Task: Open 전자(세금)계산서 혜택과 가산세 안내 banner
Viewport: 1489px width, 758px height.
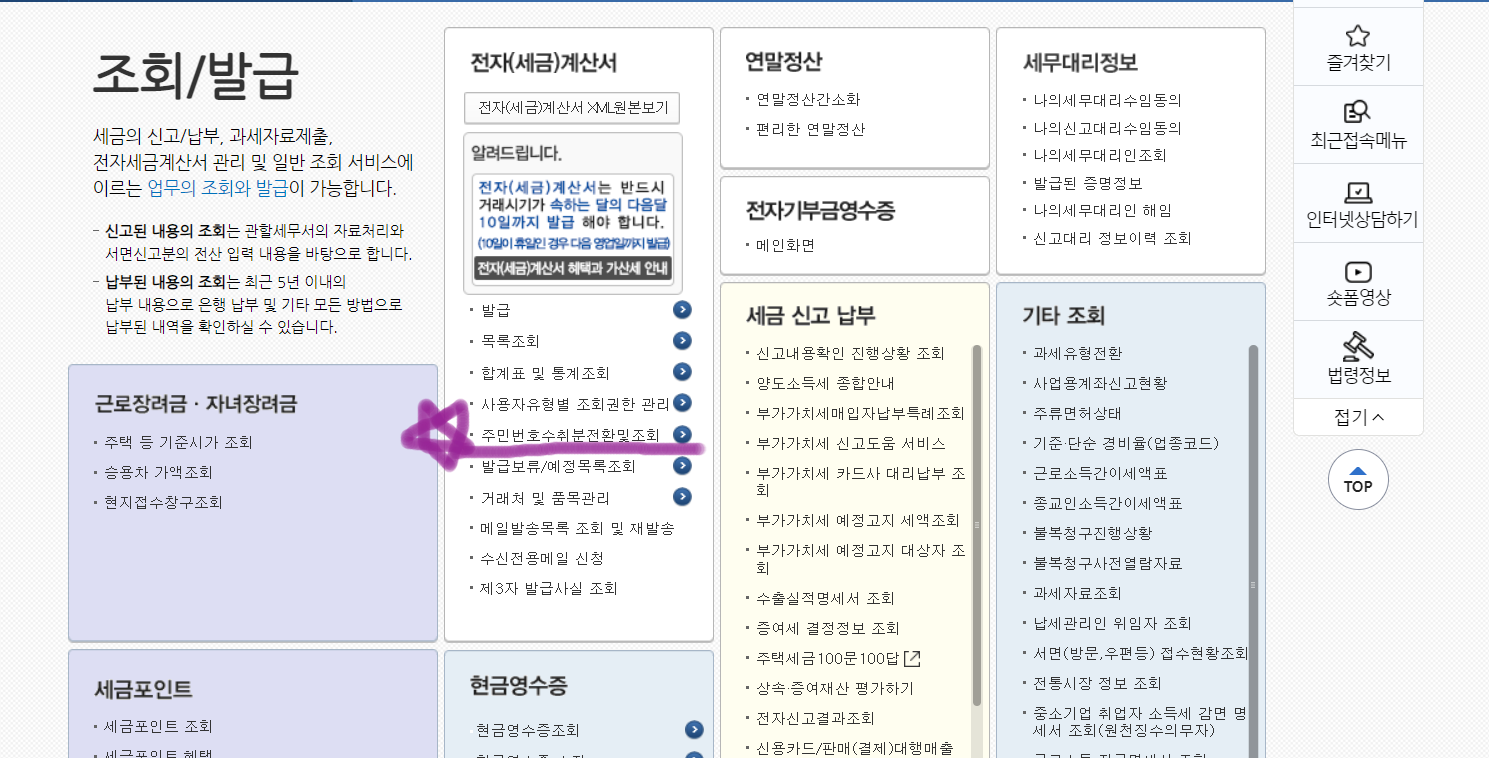Action: [573, 268]
